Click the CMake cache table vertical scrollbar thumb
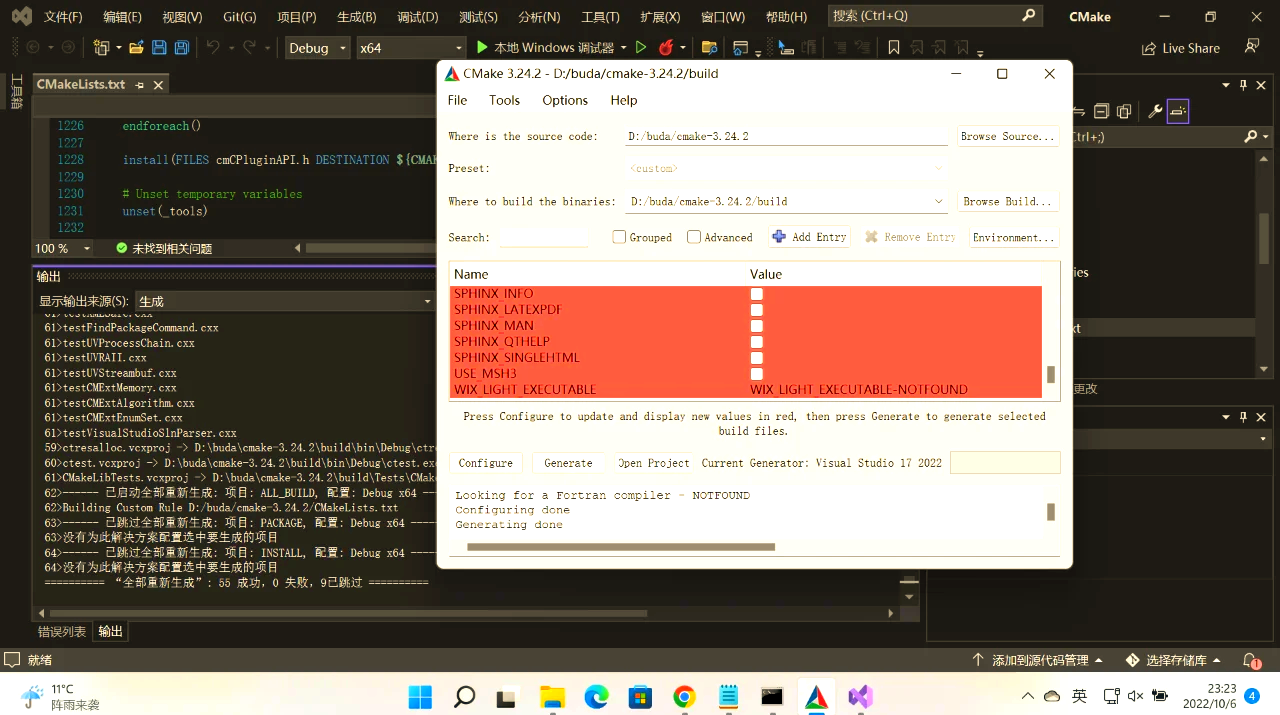Image resolution: width=1280 pixels, height=715 pixels. tap(1051, 375)
